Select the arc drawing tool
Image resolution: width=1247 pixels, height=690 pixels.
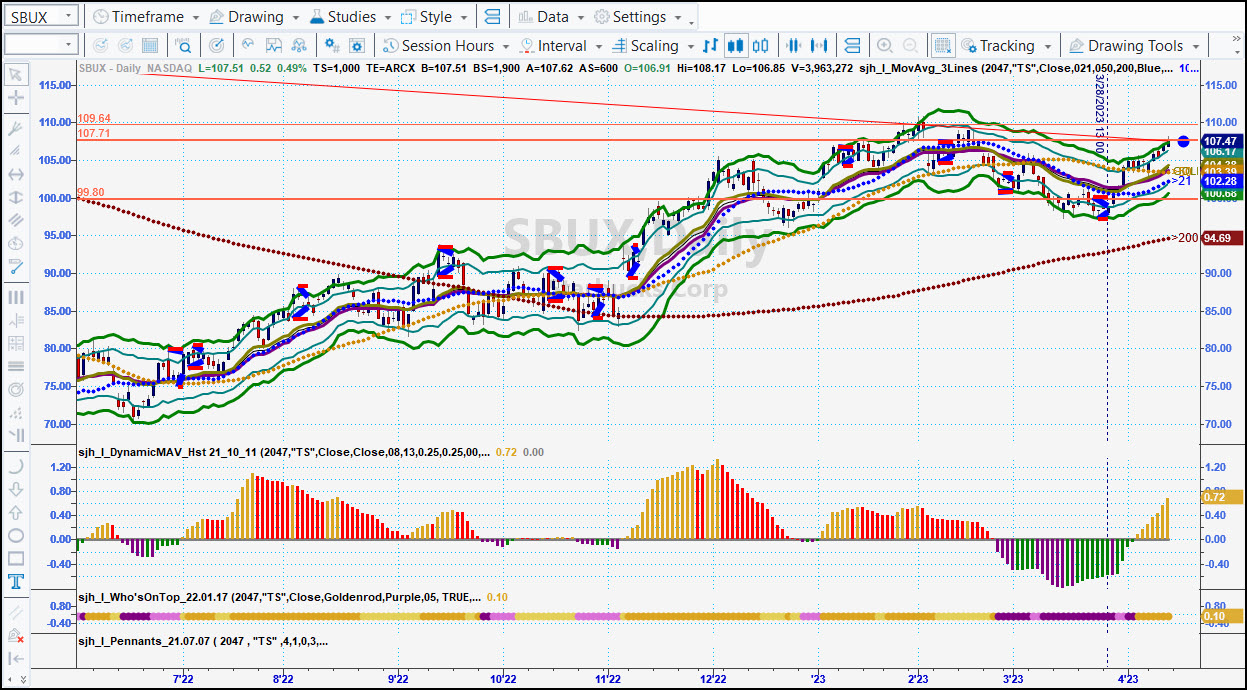(16, 466)
